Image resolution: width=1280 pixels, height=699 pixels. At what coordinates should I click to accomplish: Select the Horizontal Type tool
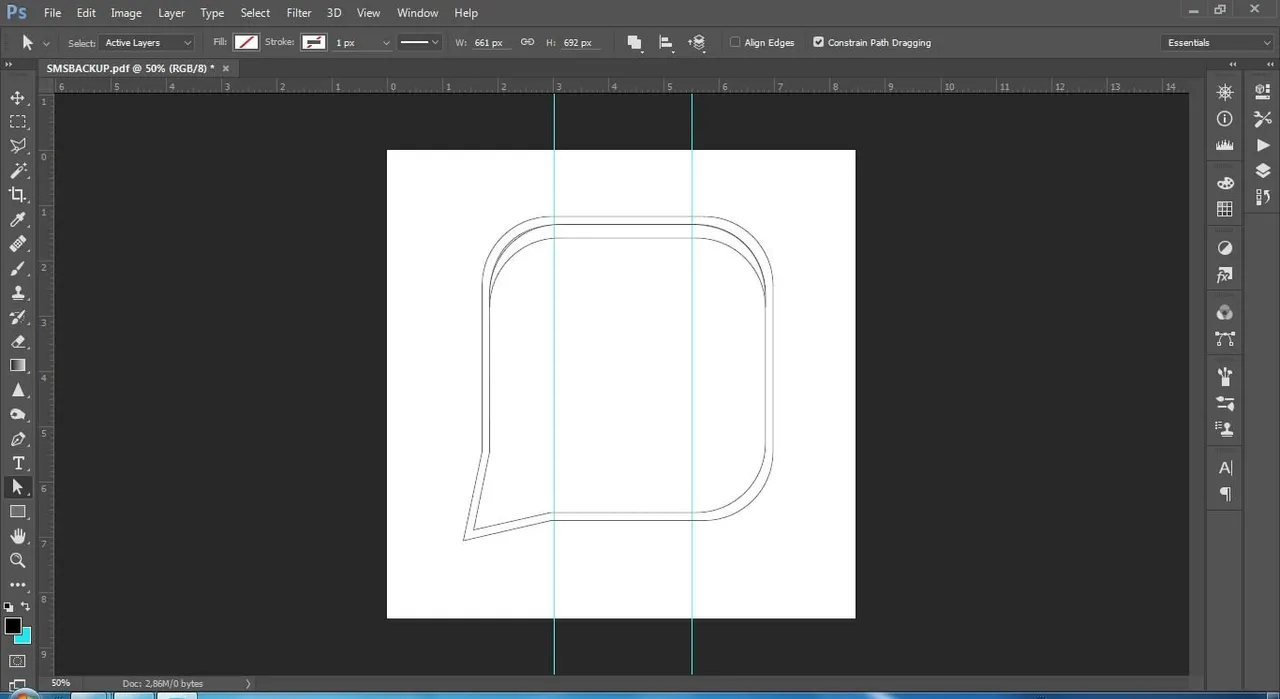coord(18,463)
